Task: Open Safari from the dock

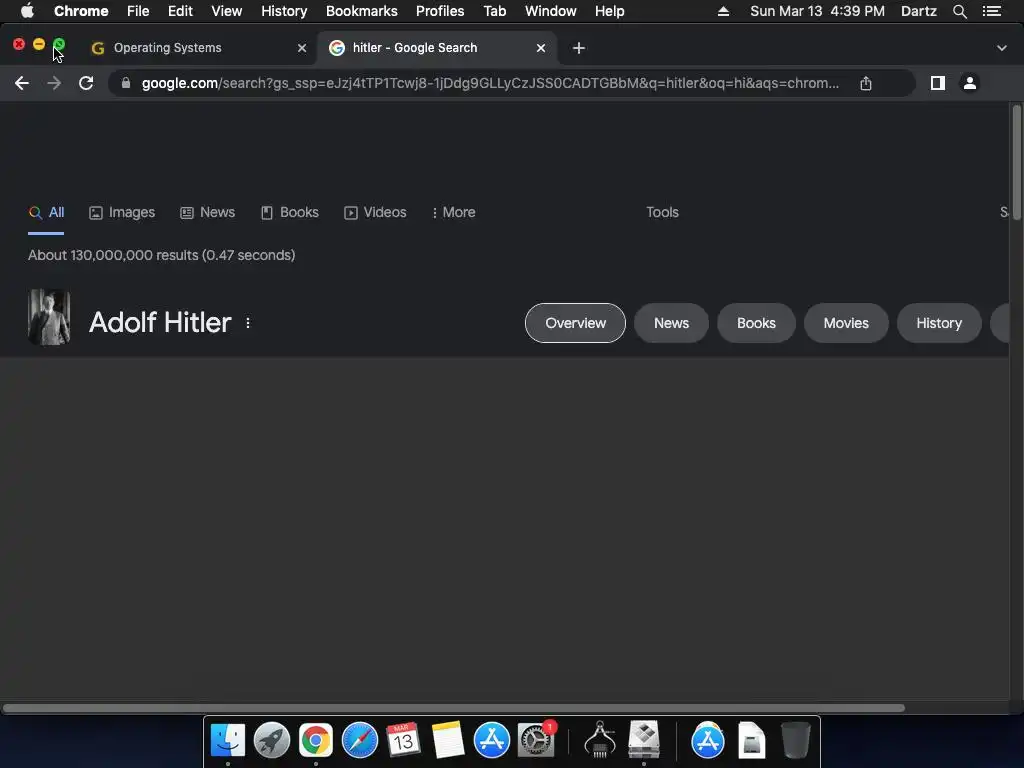Action: click(x=360, y=741)
